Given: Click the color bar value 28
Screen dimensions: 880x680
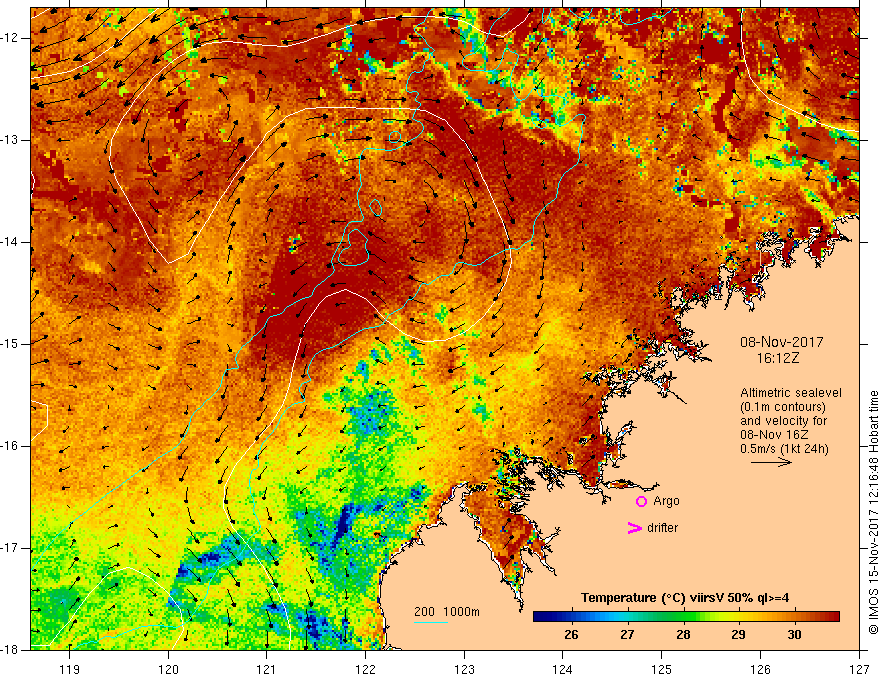Looking at the screenshot, I should [683, 635].
